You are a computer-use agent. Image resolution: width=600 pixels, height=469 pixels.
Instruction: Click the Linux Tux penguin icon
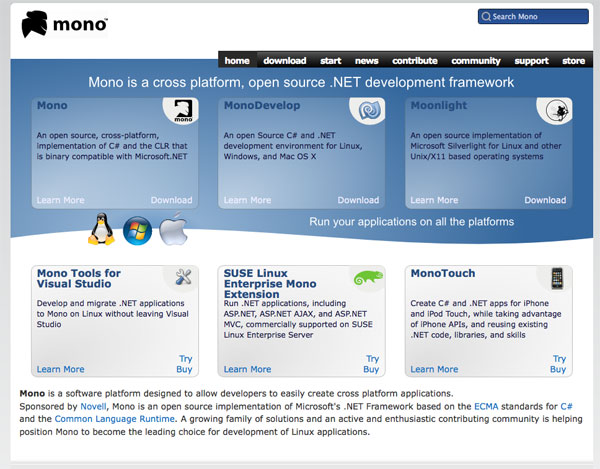(101, 229)
